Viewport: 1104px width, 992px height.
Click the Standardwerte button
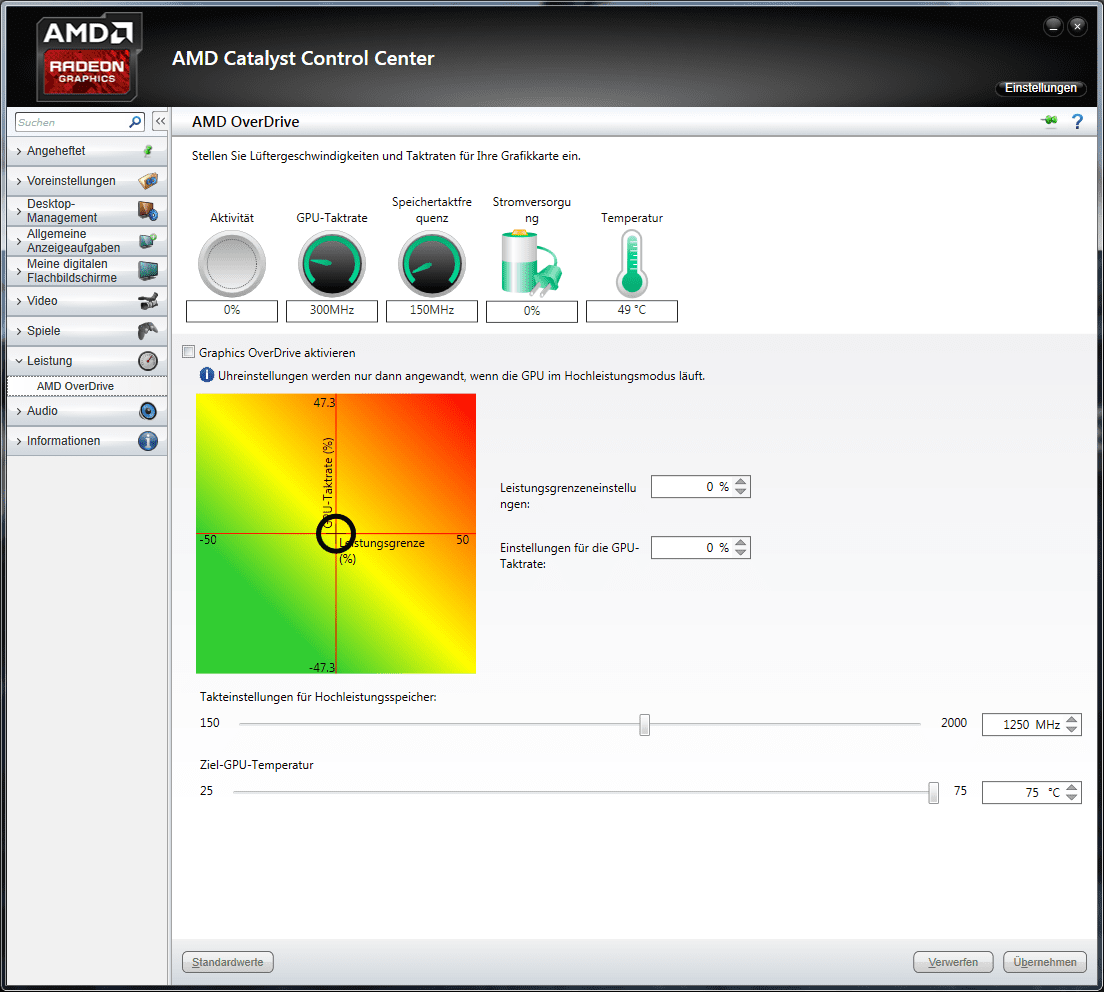coord(227,962)
